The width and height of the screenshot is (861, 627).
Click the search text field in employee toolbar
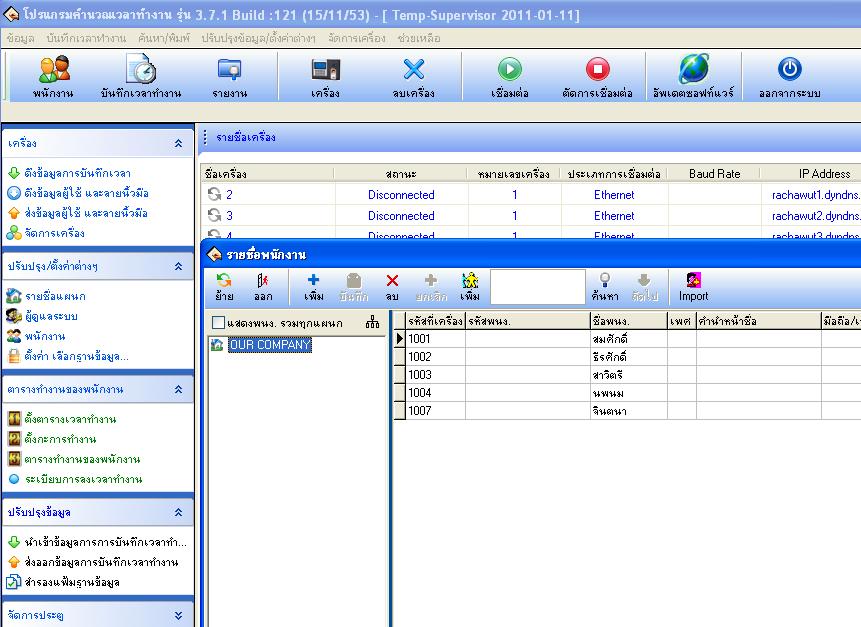(x=538, y=287)
